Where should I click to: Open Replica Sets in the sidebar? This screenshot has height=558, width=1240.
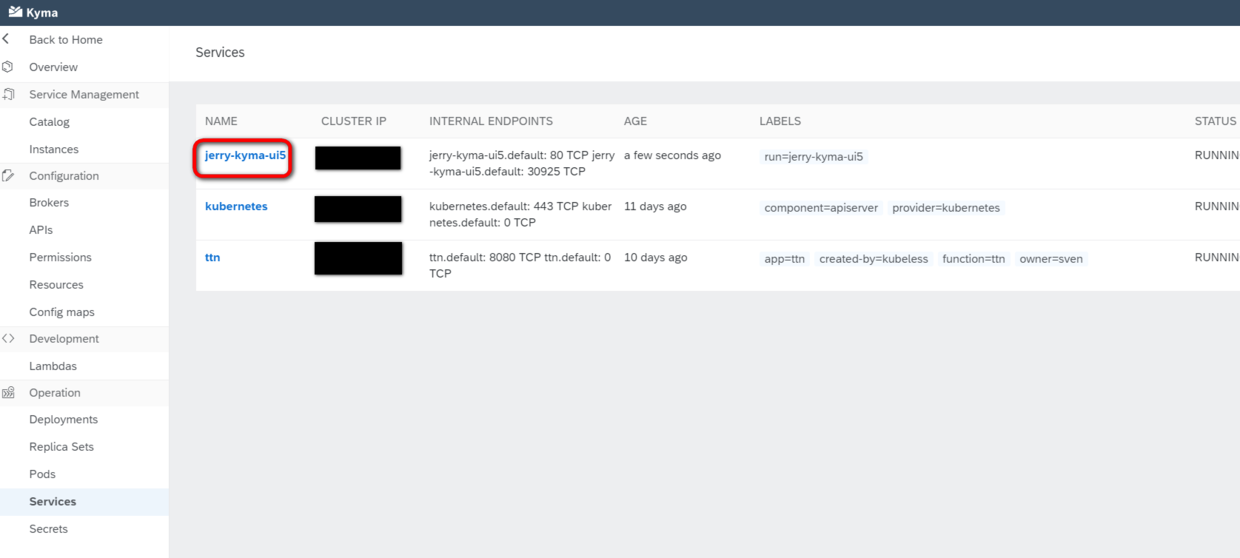[x=61, y=447]
